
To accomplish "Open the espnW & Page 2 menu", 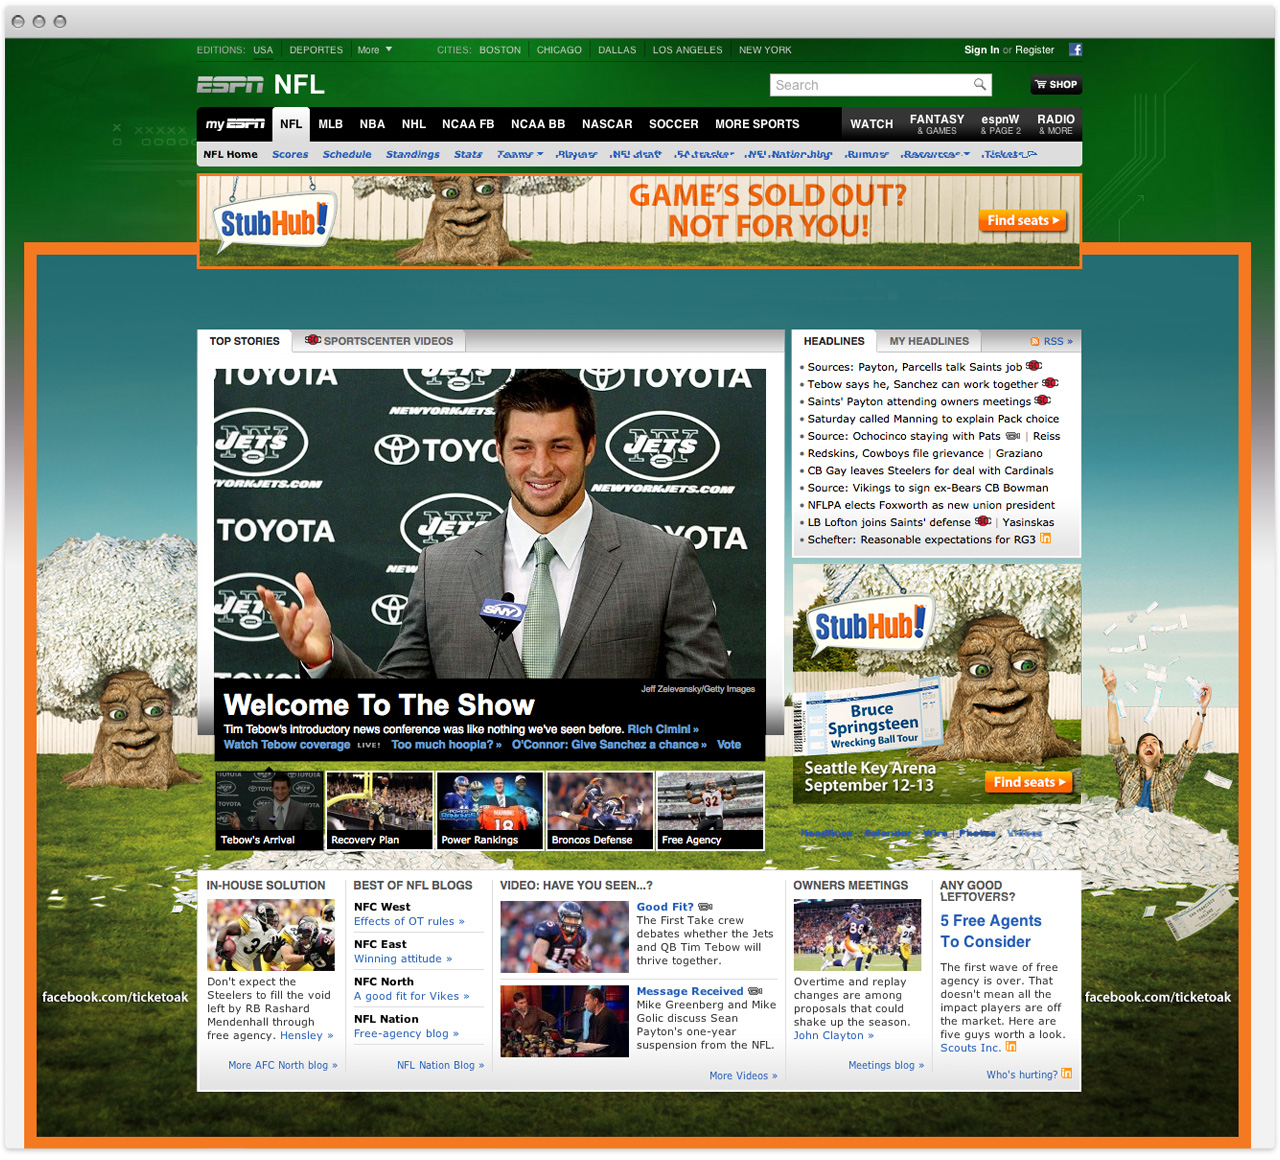I will pos(1000,124).
